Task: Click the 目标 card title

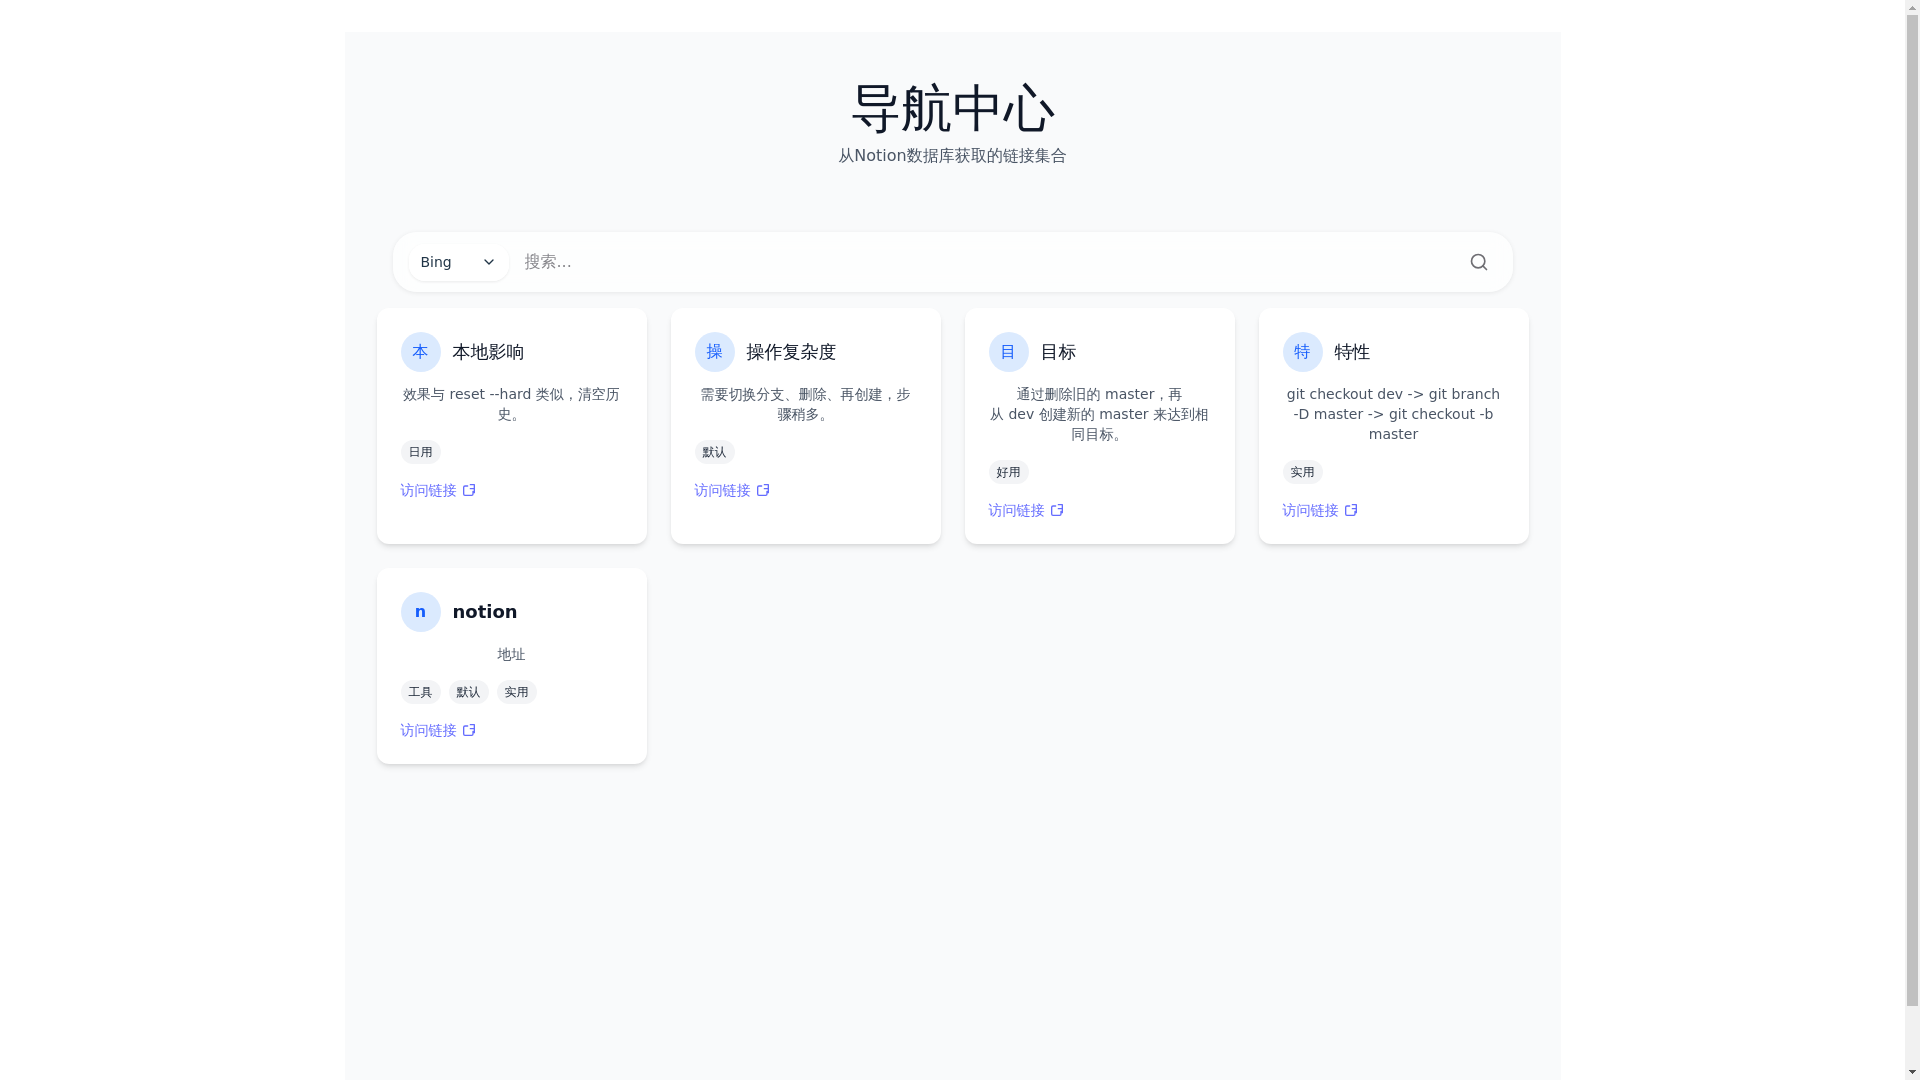Action: pyautogui.click(x=1058, y=352)
